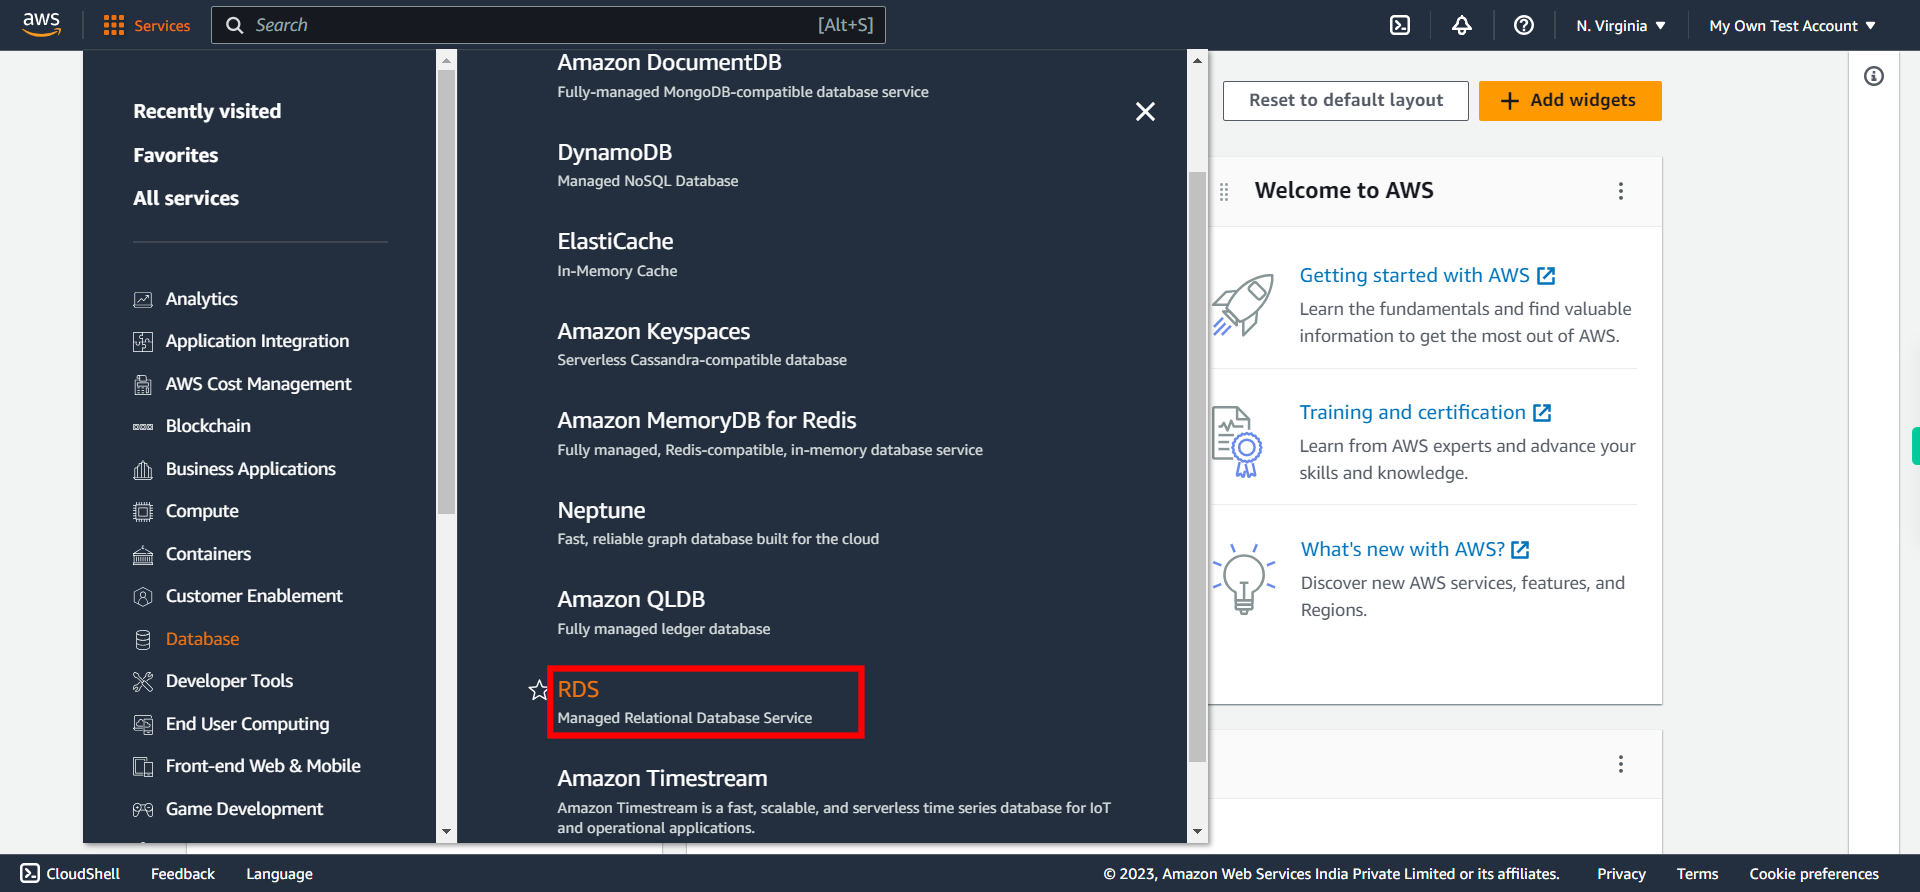
Task: Open What's new with AWS link
Action: (x=1415, y=549)
